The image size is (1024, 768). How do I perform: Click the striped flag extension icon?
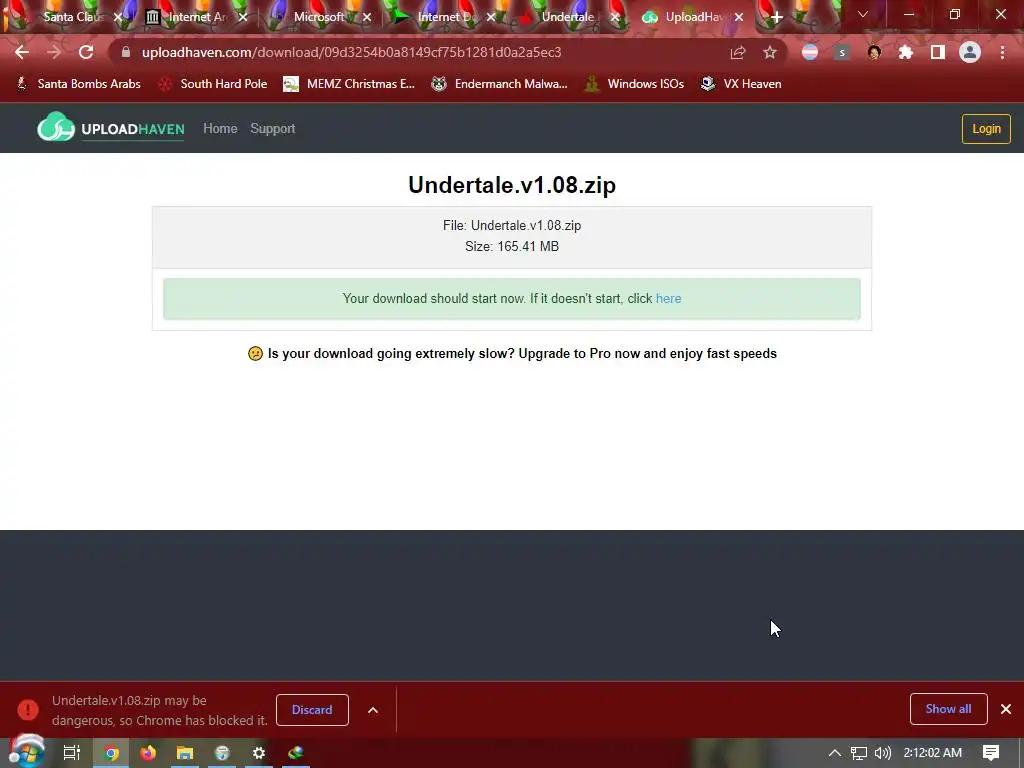point(810,52)
